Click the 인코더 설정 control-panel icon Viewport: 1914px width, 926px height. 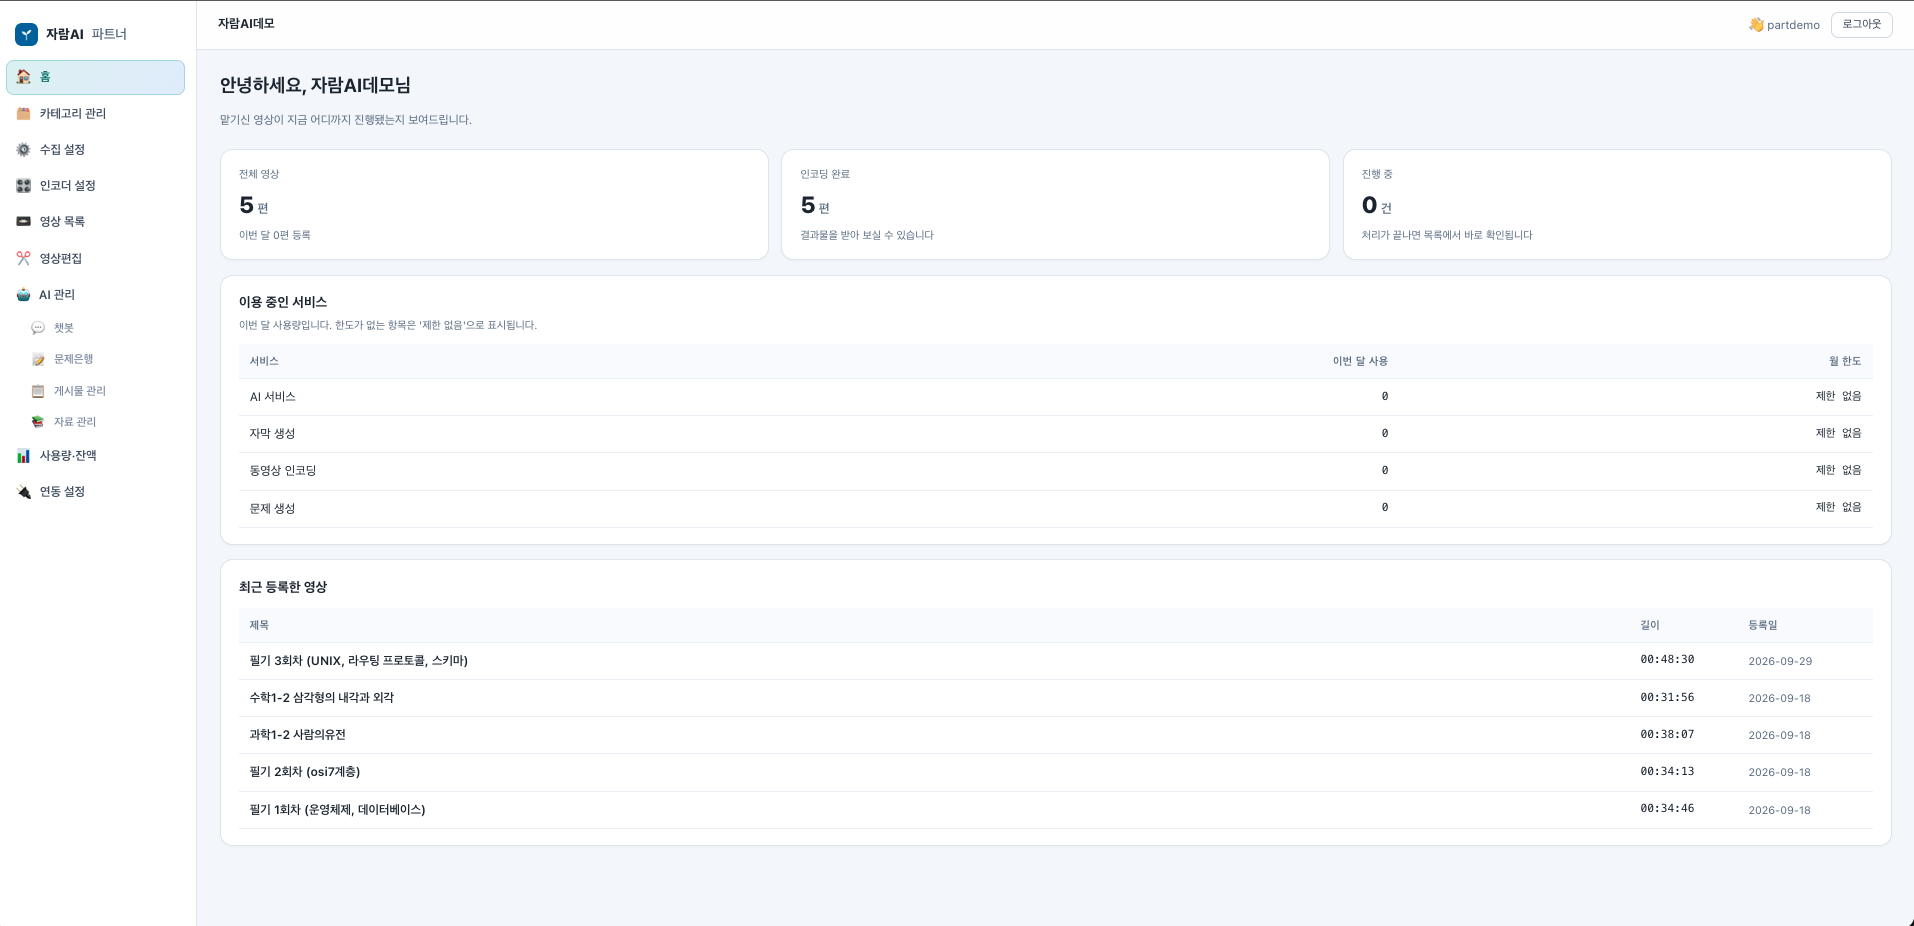coord(24,186)
